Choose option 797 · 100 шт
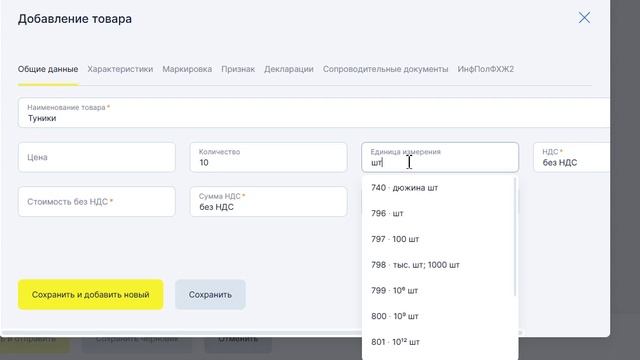Screen dimensions: 640x360 pyautogui.click(x=438, y=239)
